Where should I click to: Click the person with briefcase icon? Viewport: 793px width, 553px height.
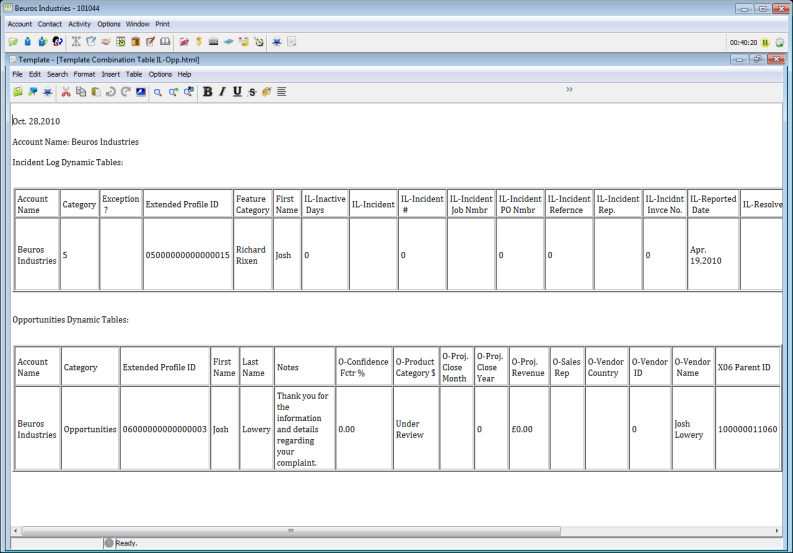pyautogui.click(x=42, y=42)
